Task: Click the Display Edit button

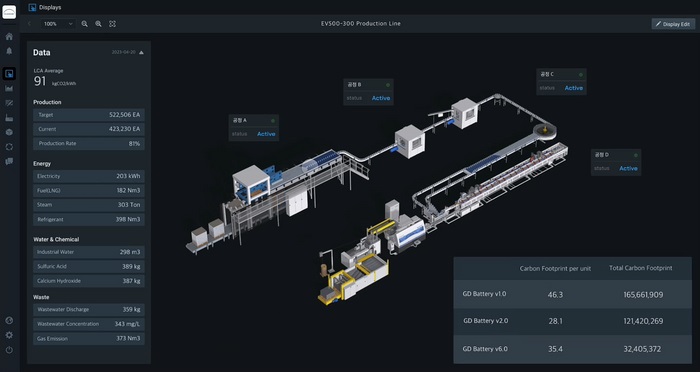Action: click(673, 24)
